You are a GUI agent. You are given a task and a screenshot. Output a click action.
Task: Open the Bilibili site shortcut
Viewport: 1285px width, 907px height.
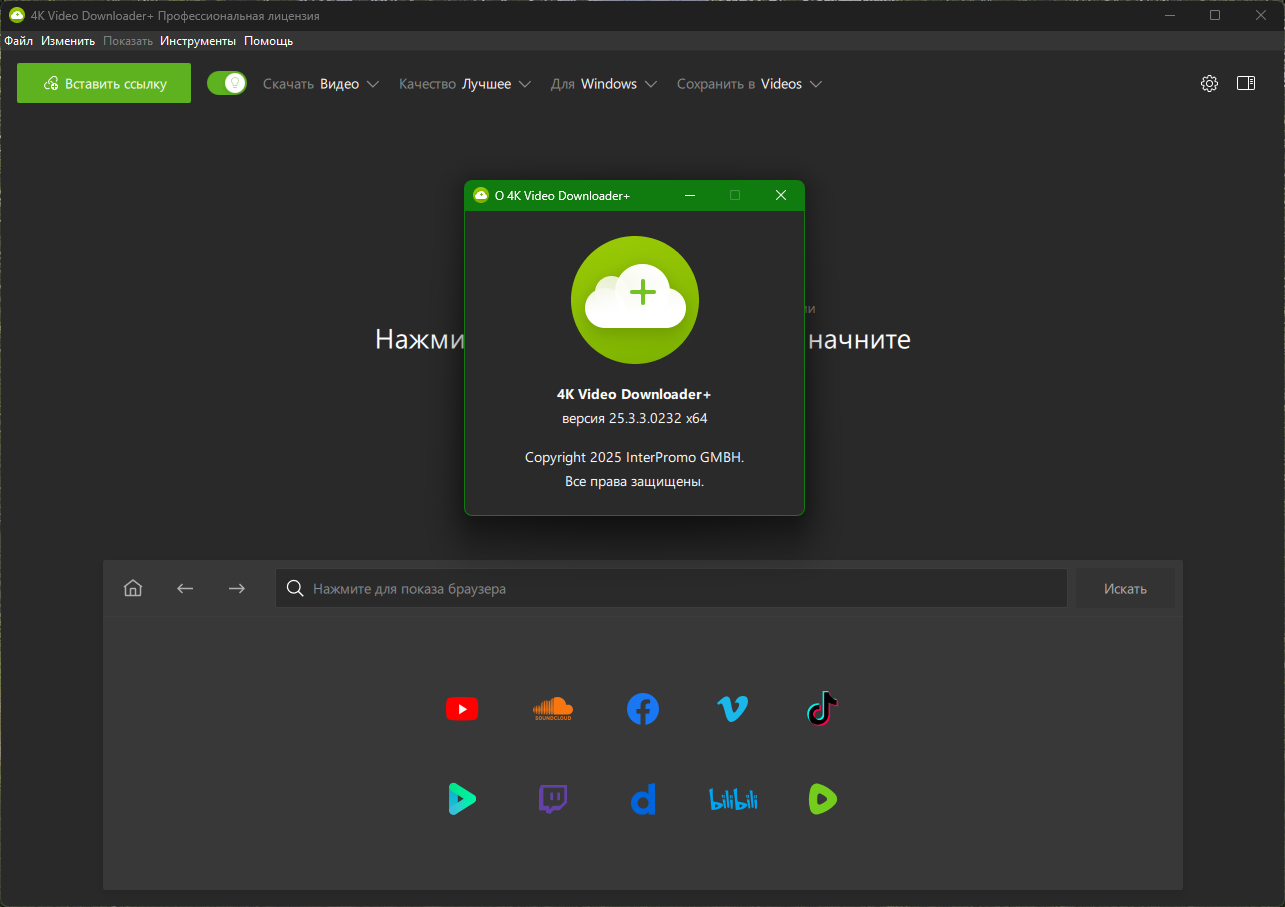tap(733, 799)
